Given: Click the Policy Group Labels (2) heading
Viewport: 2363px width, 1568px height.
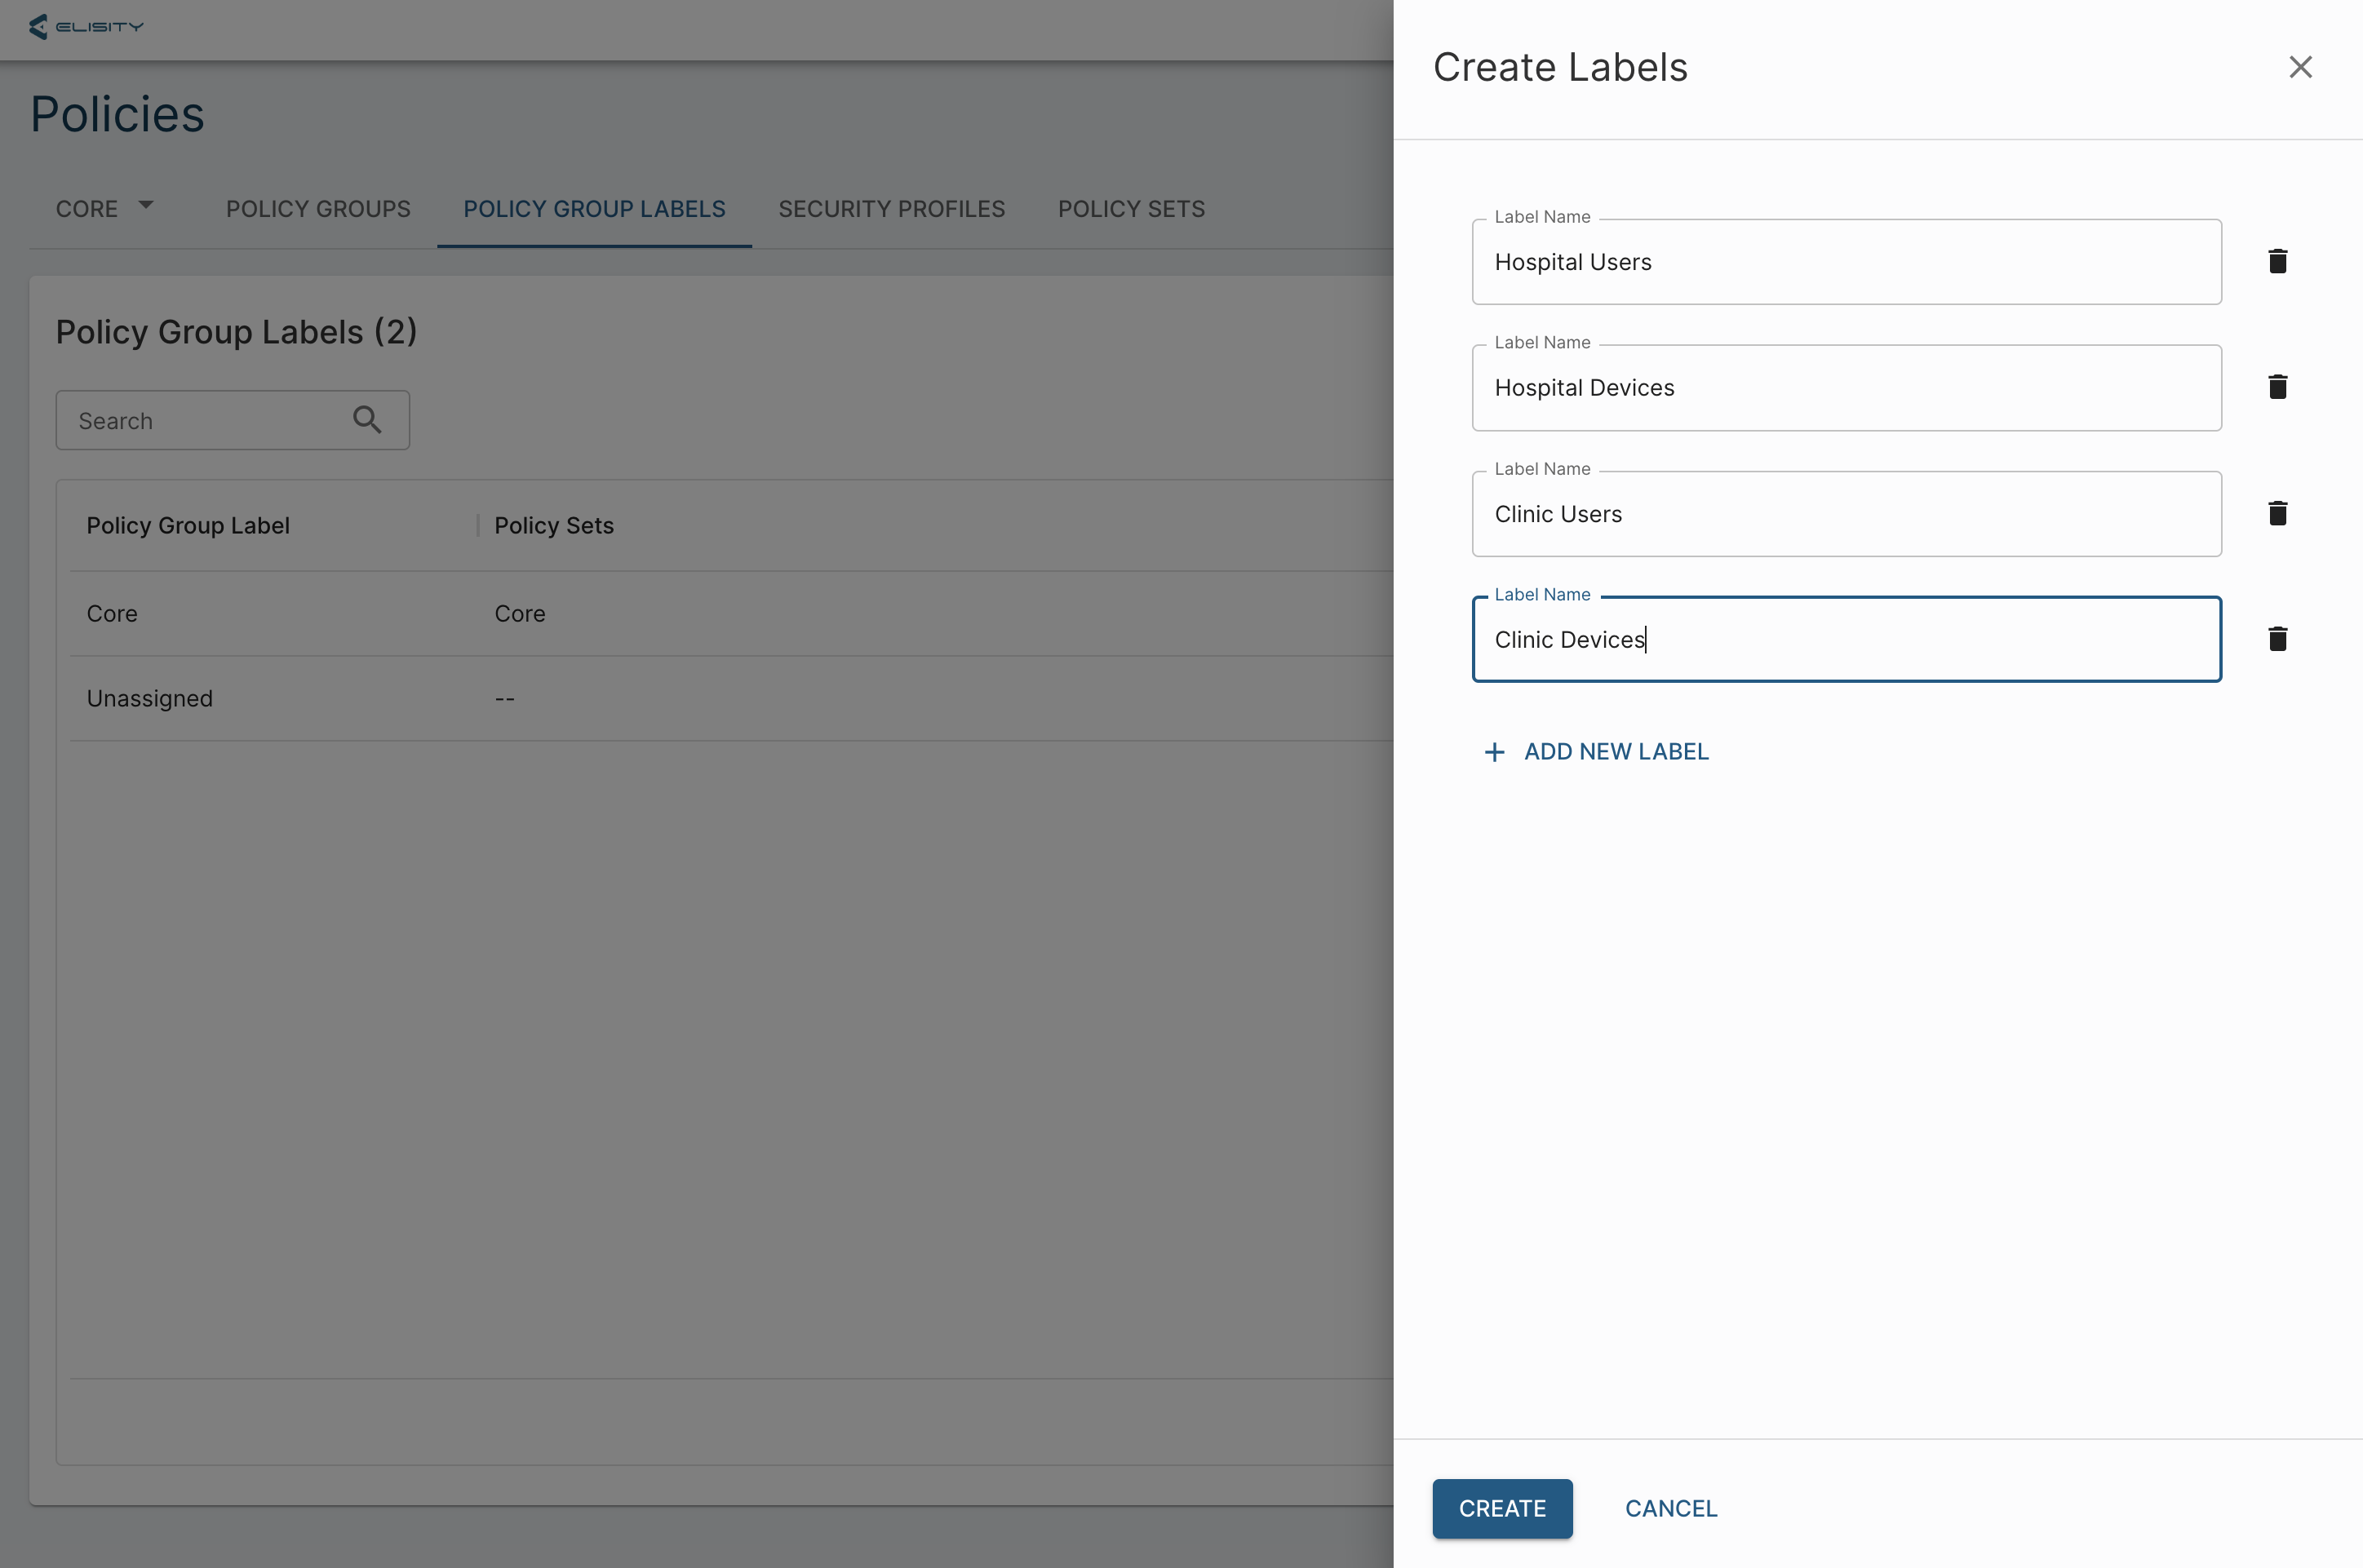Looking at the screenshot, I should tap(236, 332).
